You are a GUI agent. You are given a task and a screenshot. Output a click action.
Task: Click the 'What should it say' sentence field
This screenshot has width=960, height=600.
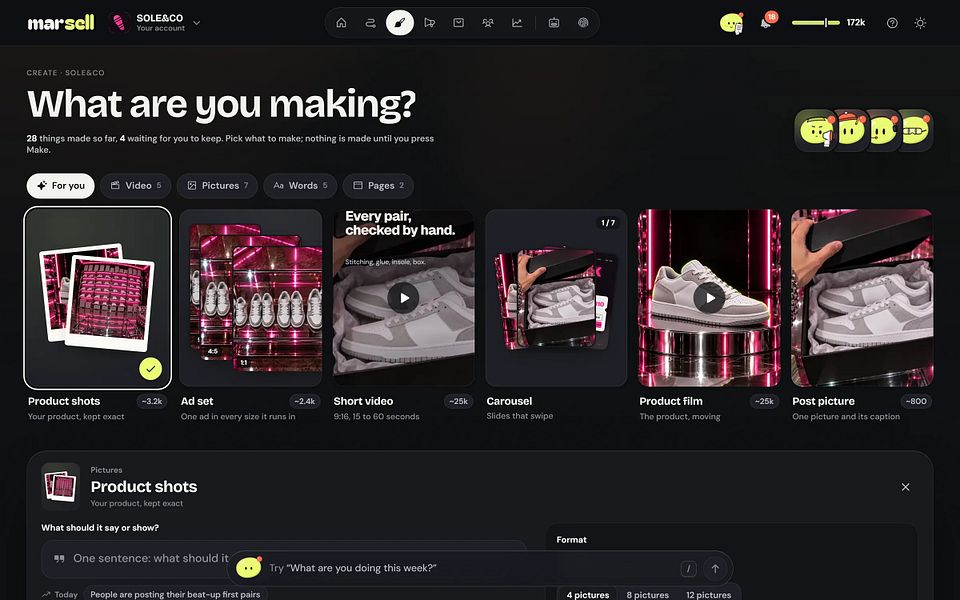283,558
